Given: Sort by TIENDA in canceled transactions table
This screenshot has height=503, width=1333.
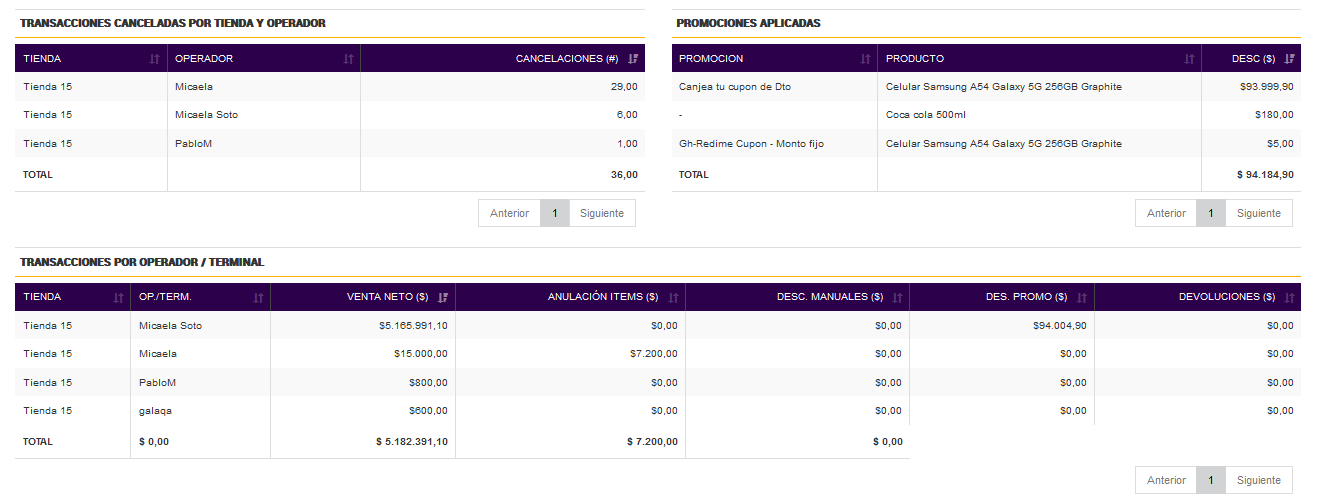Looking at the screenshot, I should pyautogui.click(x=154, y=59).
